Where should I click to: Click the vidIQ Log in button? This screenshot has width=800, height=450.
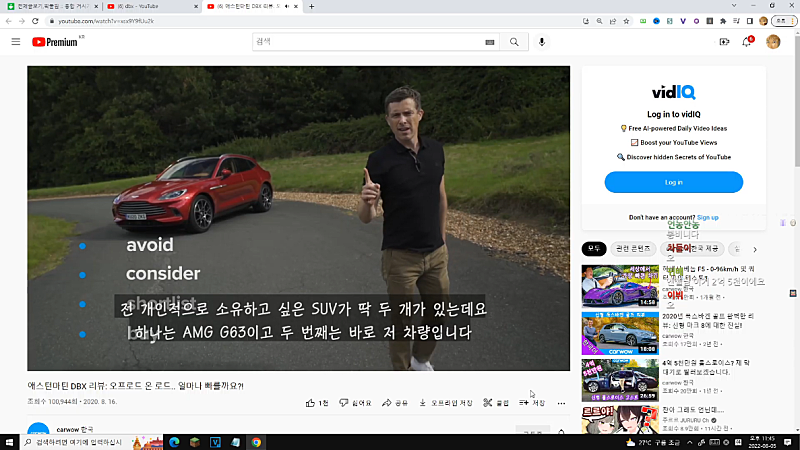pyautogui.click(x=673, y=182)
